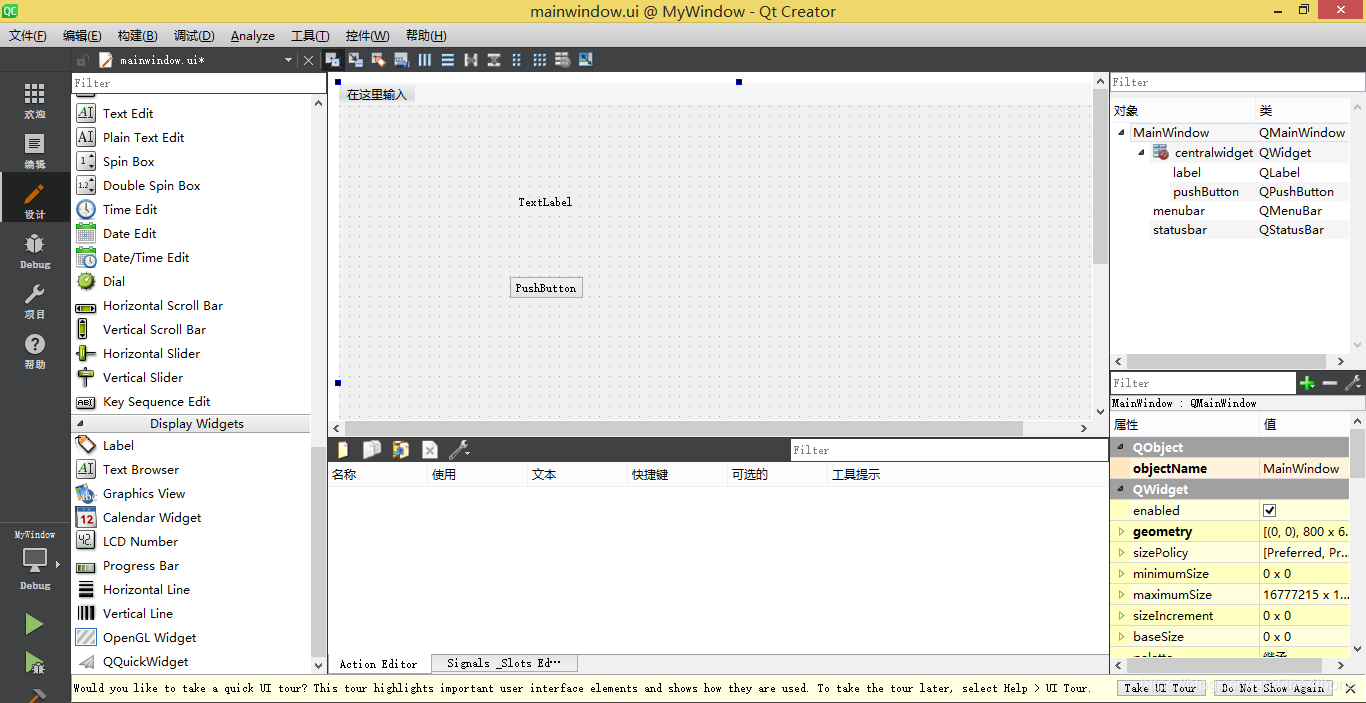
Task: Expand the baseSize property
Action: click(1121, 637)
